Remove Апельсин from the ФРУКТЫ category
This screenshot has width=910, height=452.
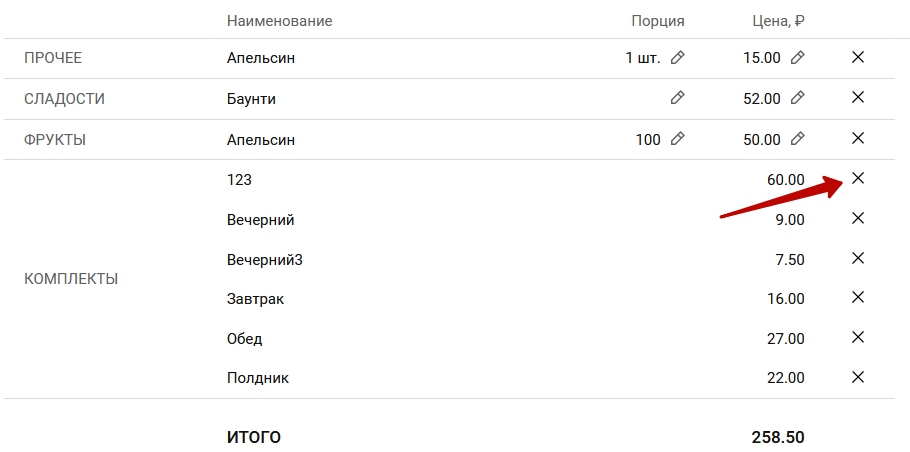coord(857,138)
